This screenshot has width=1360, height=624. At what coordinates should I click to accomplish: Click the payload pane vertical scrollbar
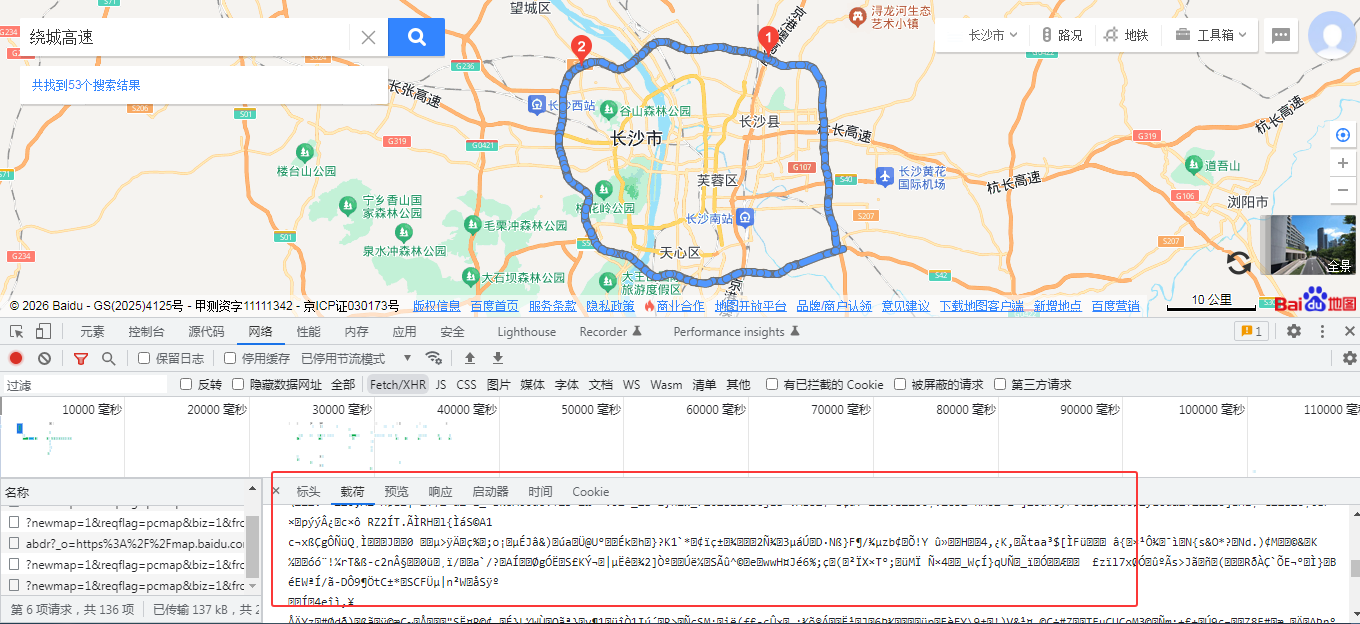point(1354,568)
